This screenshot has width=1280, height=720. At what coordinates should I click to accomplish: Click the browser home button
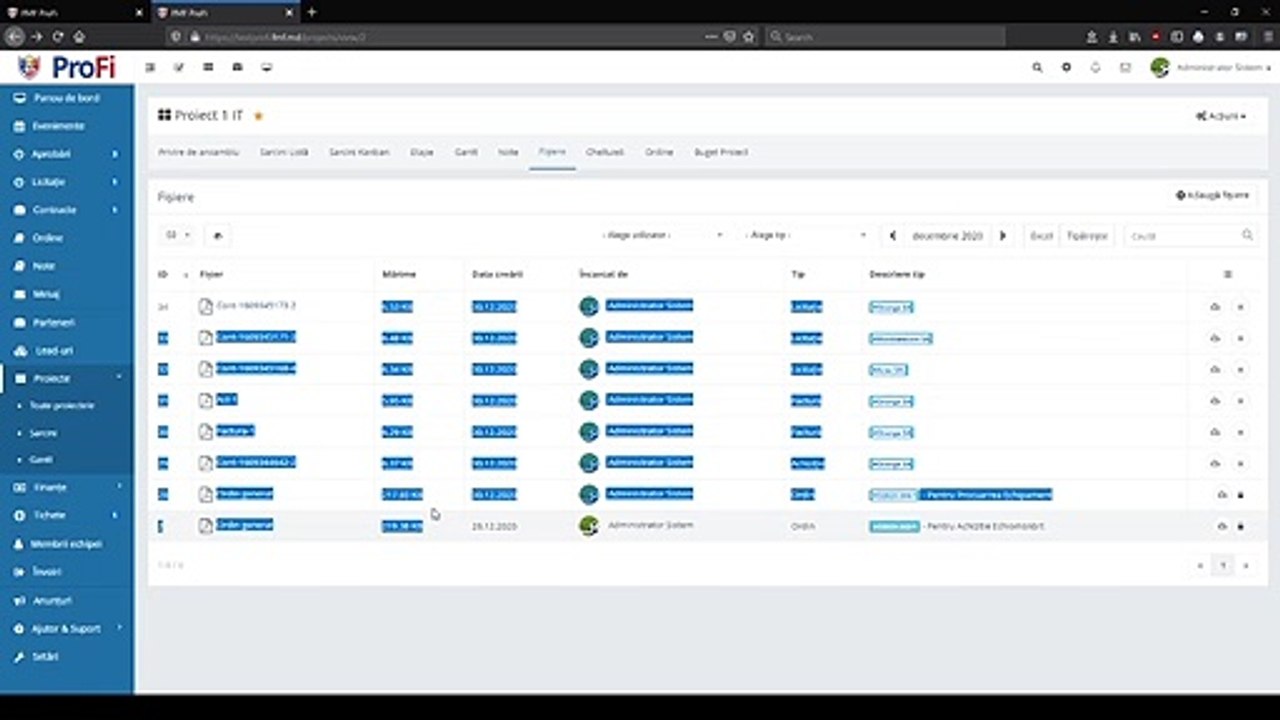79,36
